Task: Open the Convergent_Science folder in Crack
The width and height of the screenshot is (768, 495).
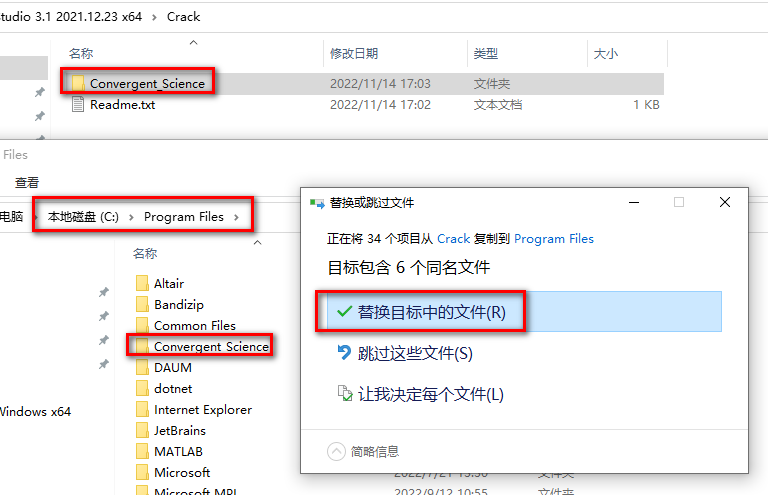Action: coord(146,83)
